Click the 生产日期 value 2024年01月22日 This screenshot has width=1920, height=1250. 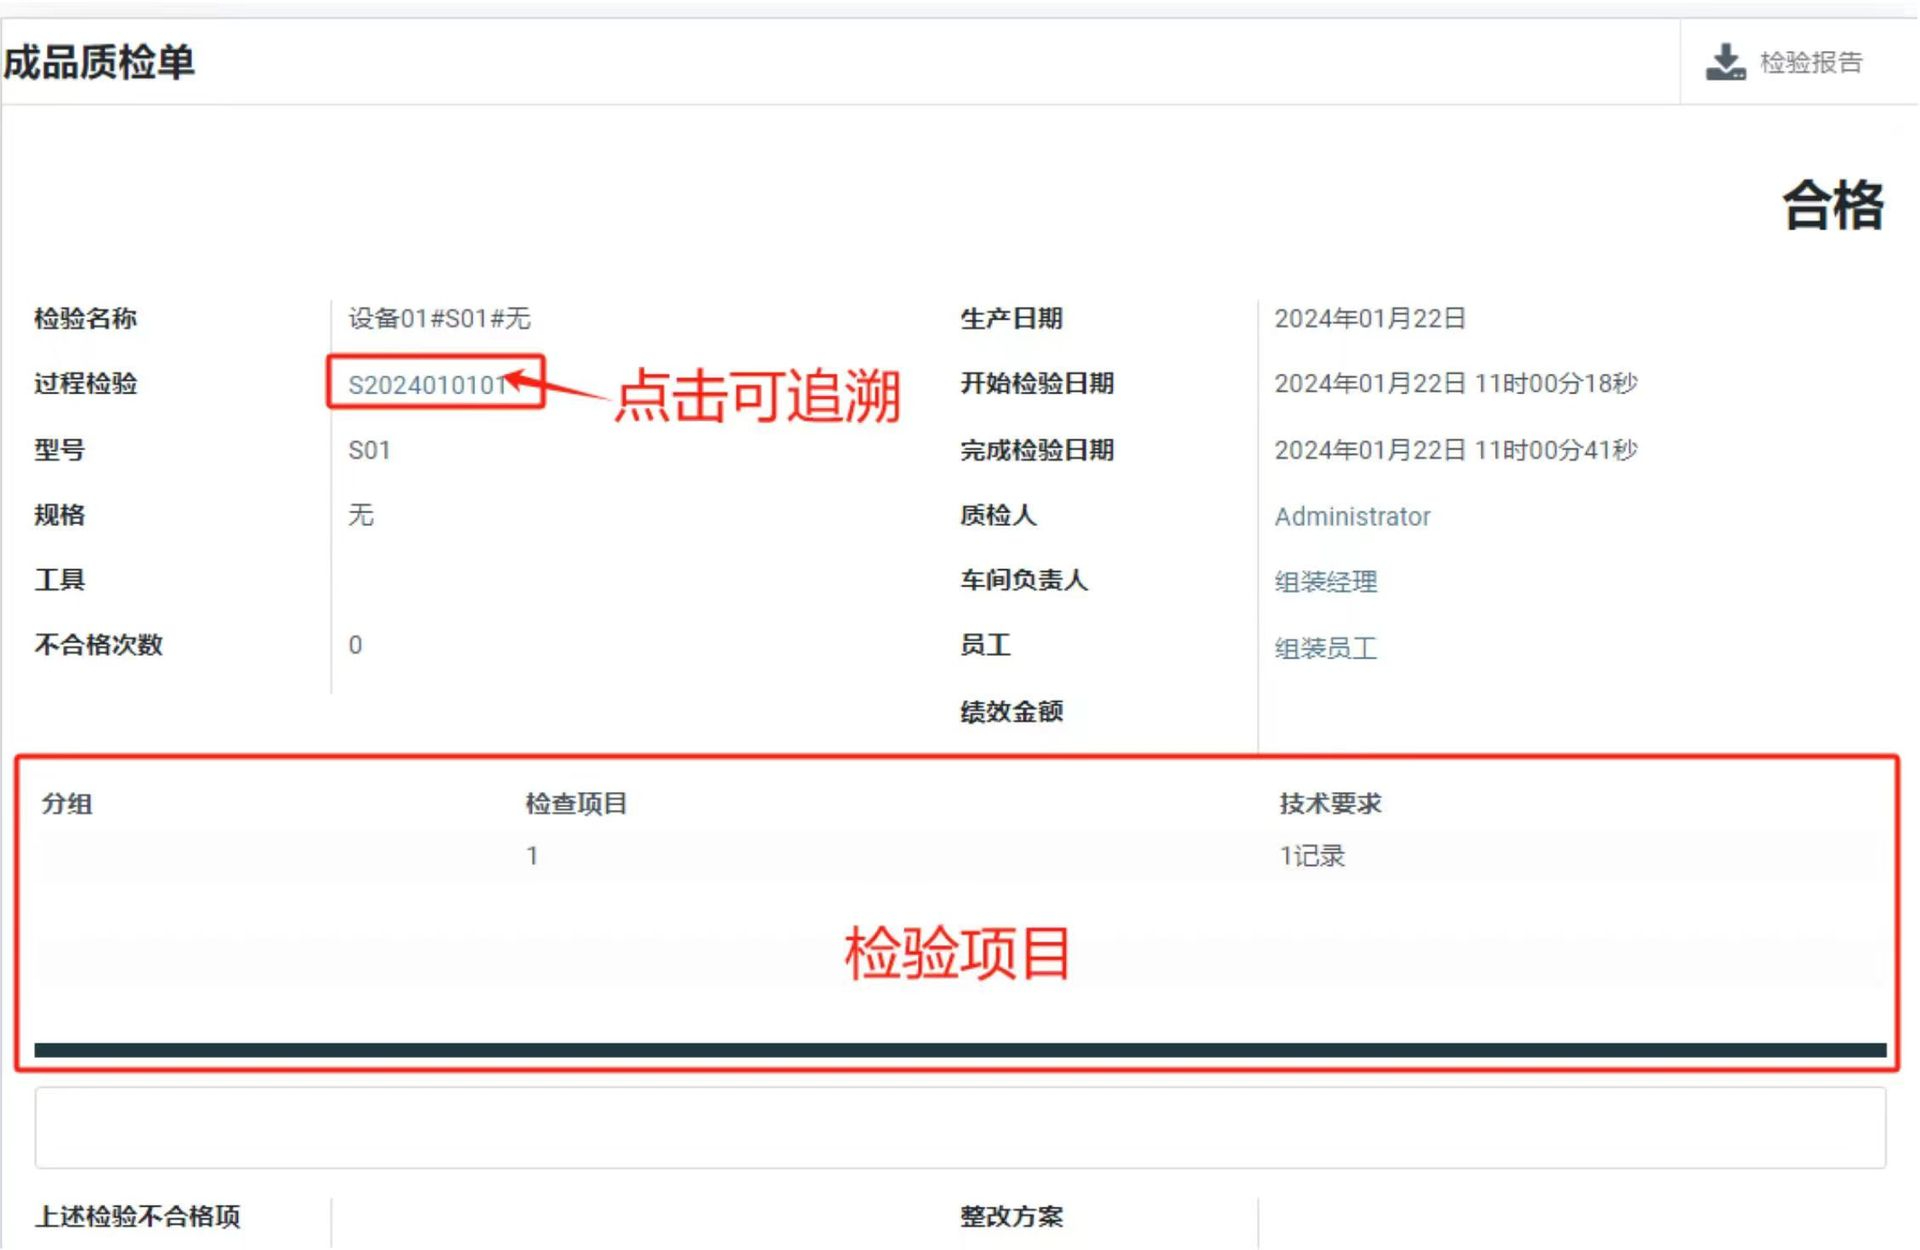[1369, 319]
